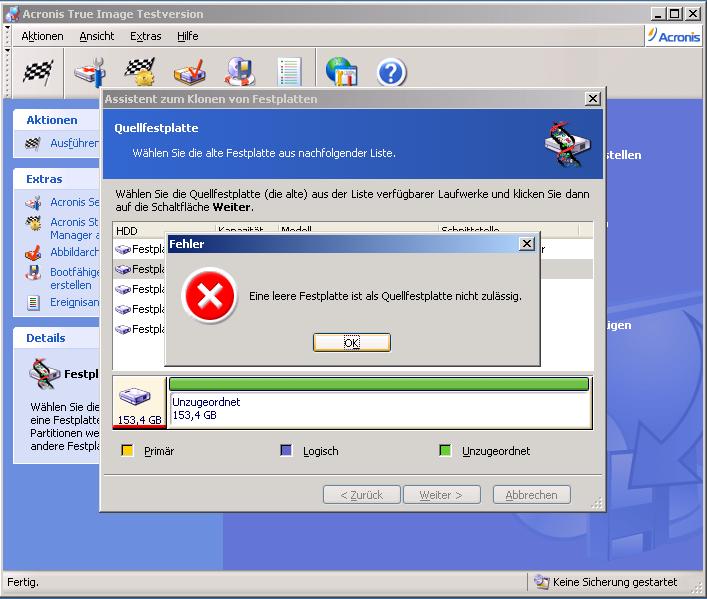Open the Aktionen menu
Image resolution: width=707 pixels, height=599 pixels.
[42, 36]
